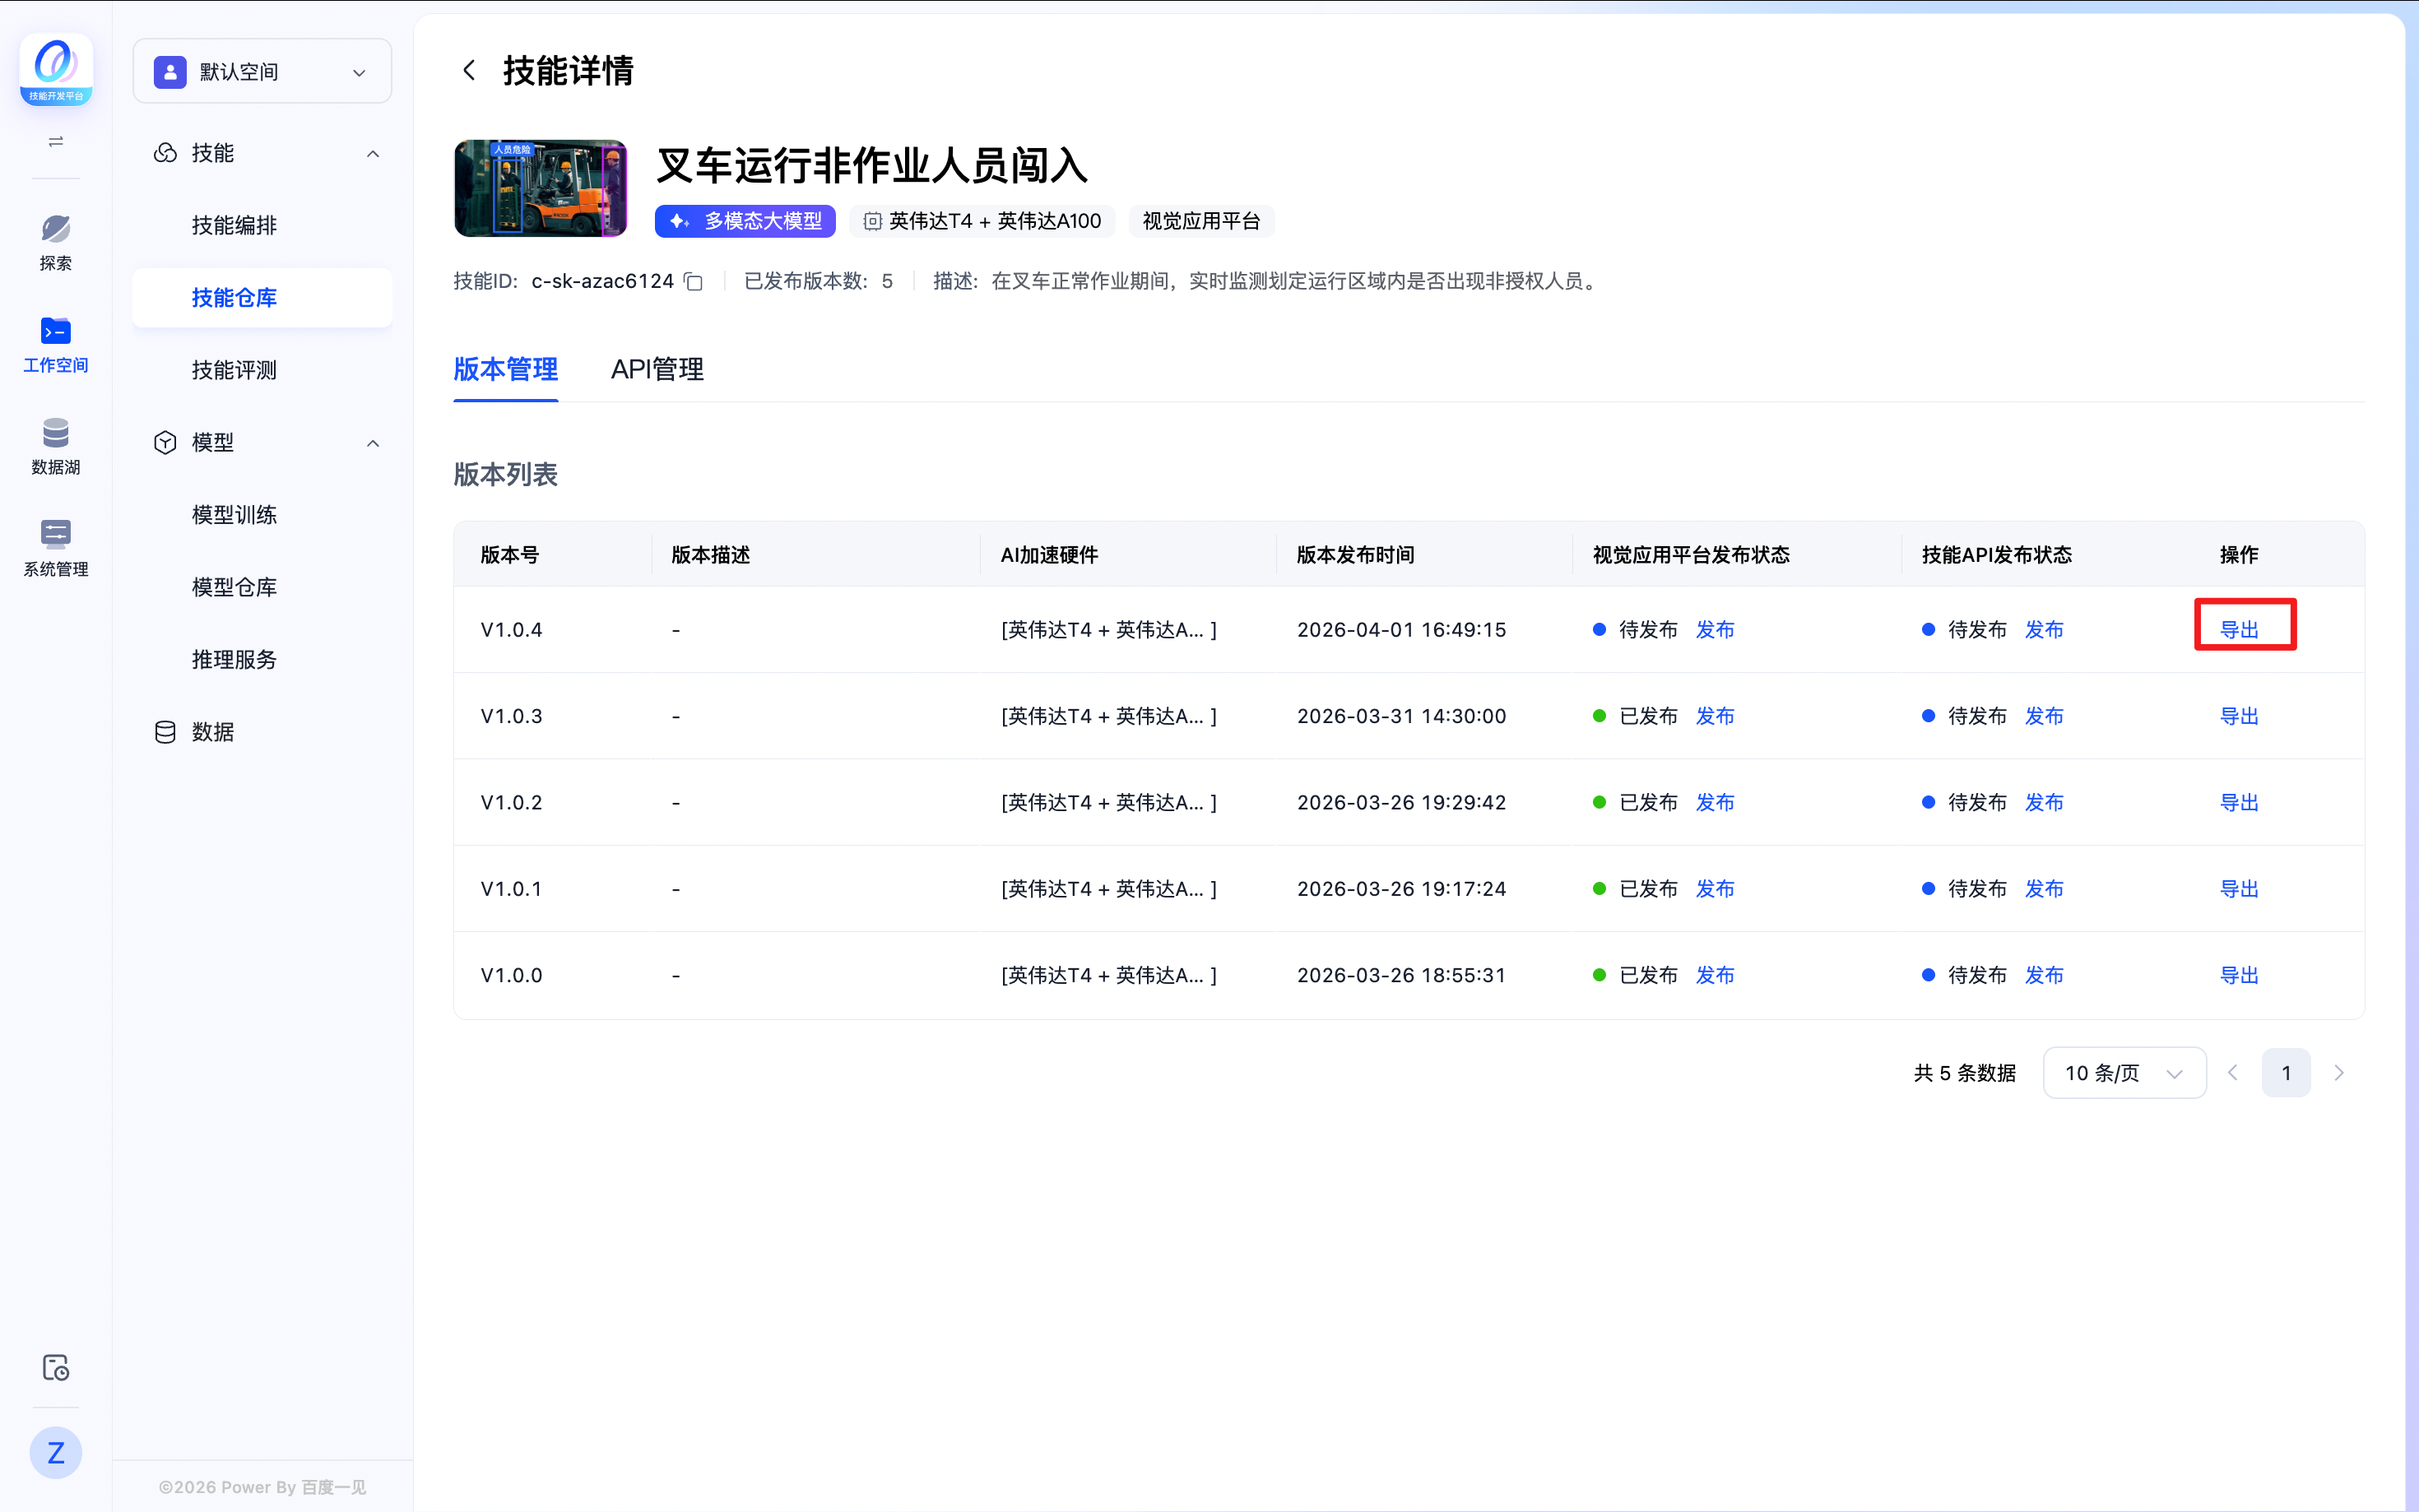Publish V1.0.0 skill API
The width and height of the screenshot is (2419, 1512).
point(2044,975)
